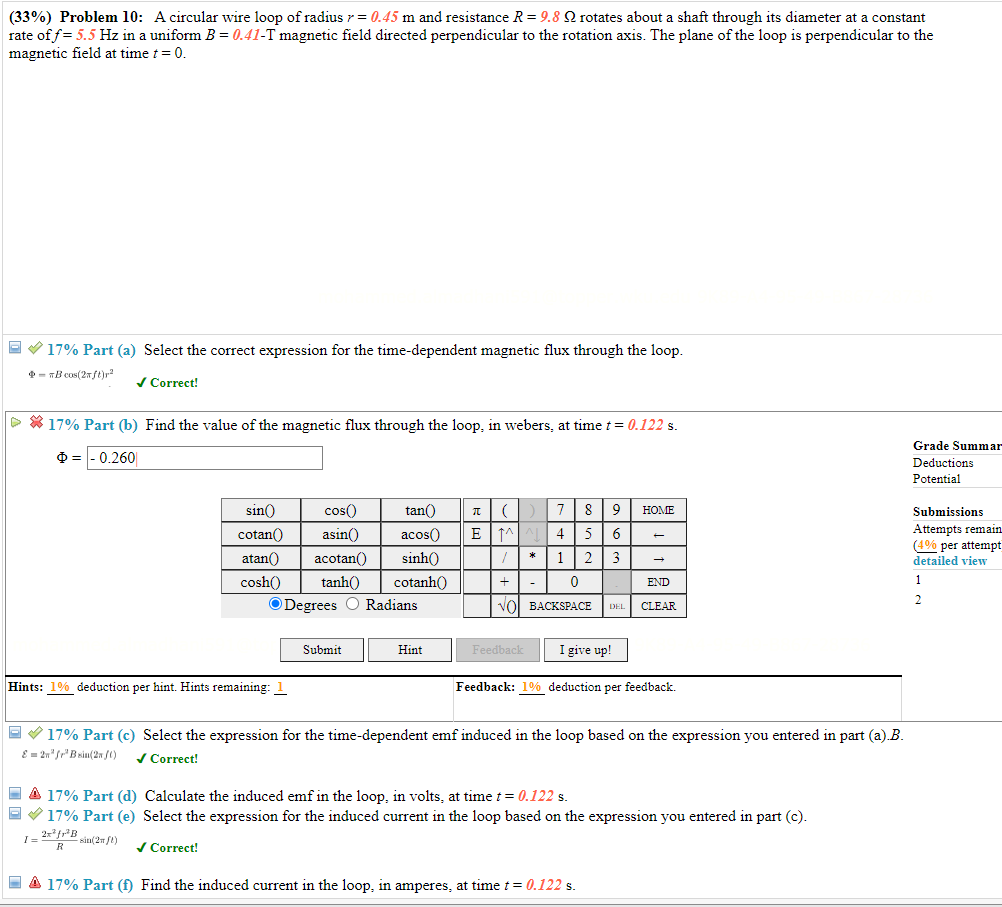Collapse Part (f) using its minimize box
Viewport: 1002px width, 907px height.
[x=14, y=885]
